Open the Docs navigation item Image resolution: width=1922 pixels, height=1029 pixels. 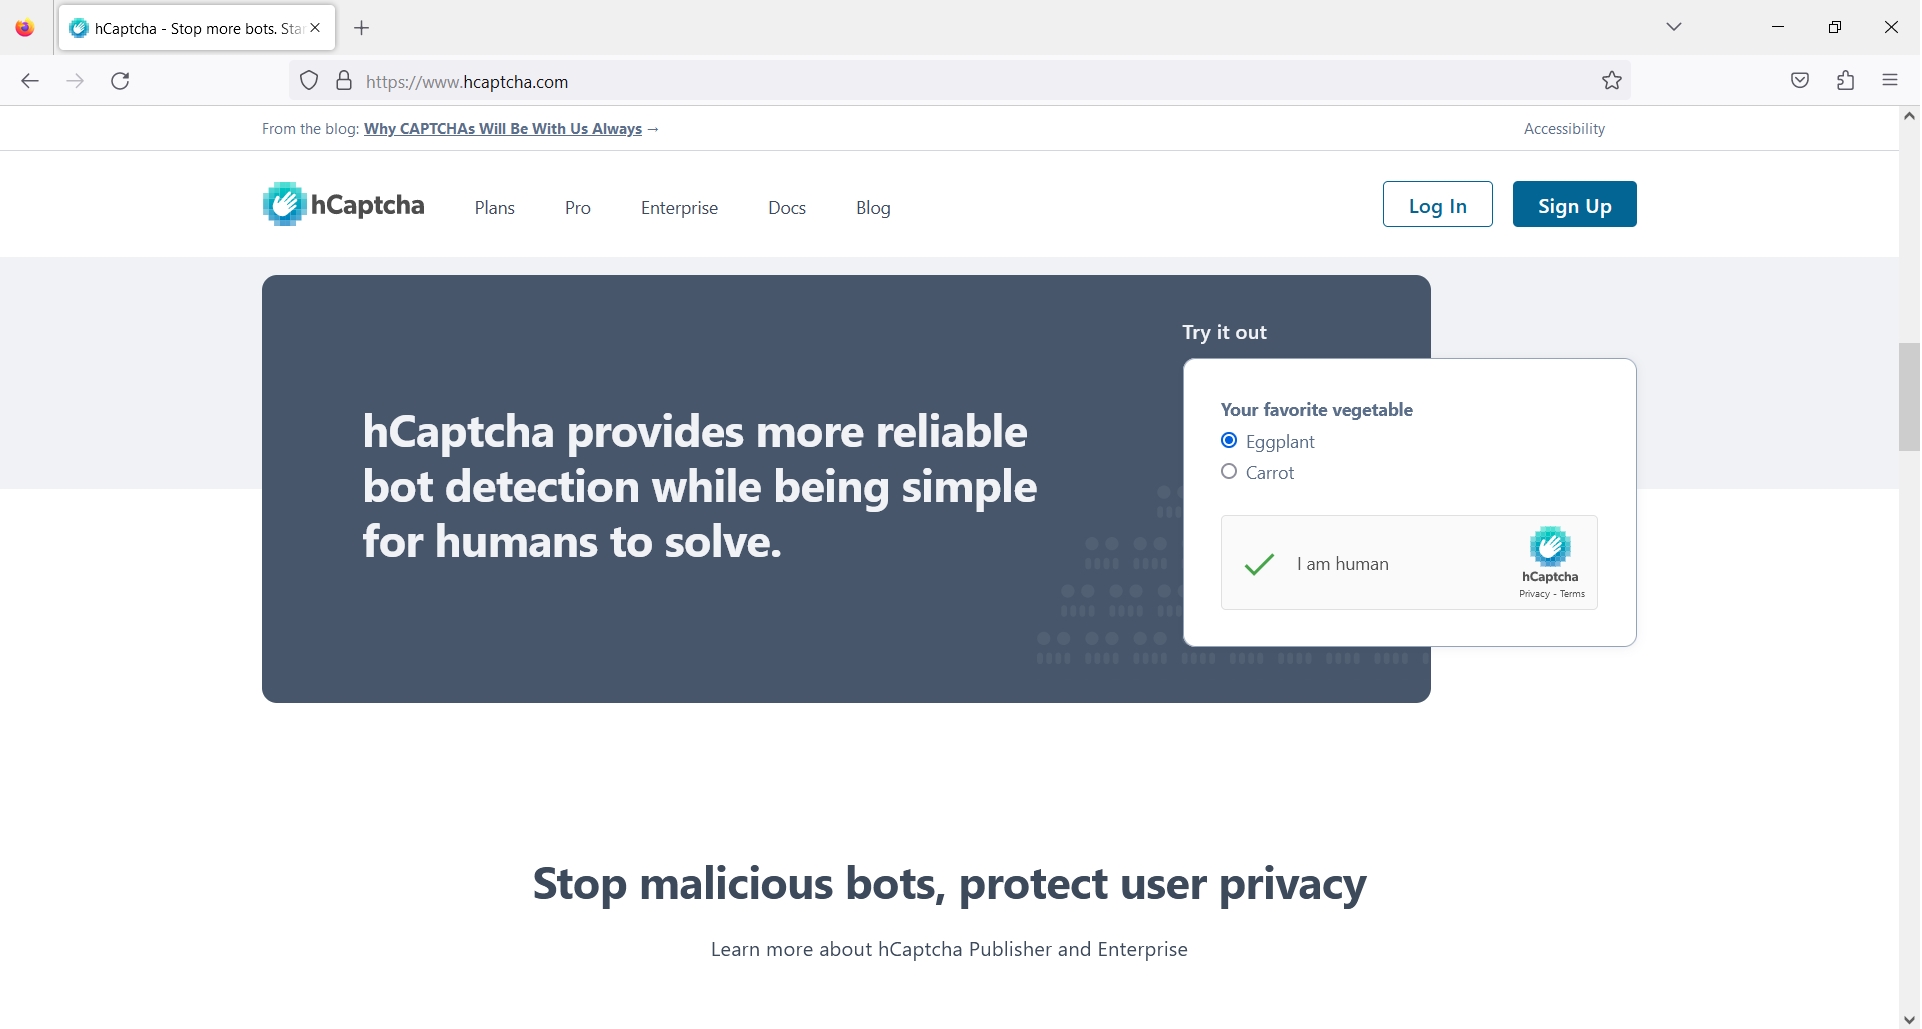point(787,208)
